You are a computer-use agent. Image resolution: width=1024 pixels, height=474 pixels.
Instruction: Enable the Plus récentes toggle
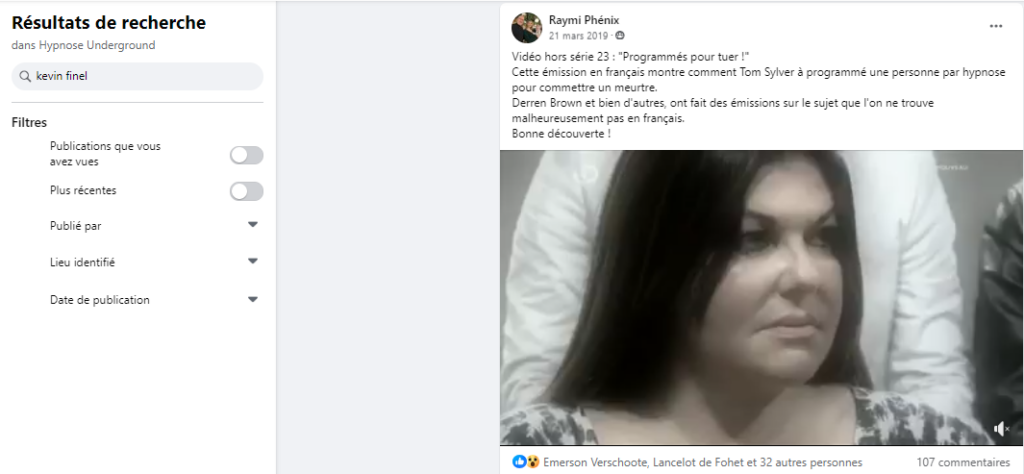pos(246,191)
